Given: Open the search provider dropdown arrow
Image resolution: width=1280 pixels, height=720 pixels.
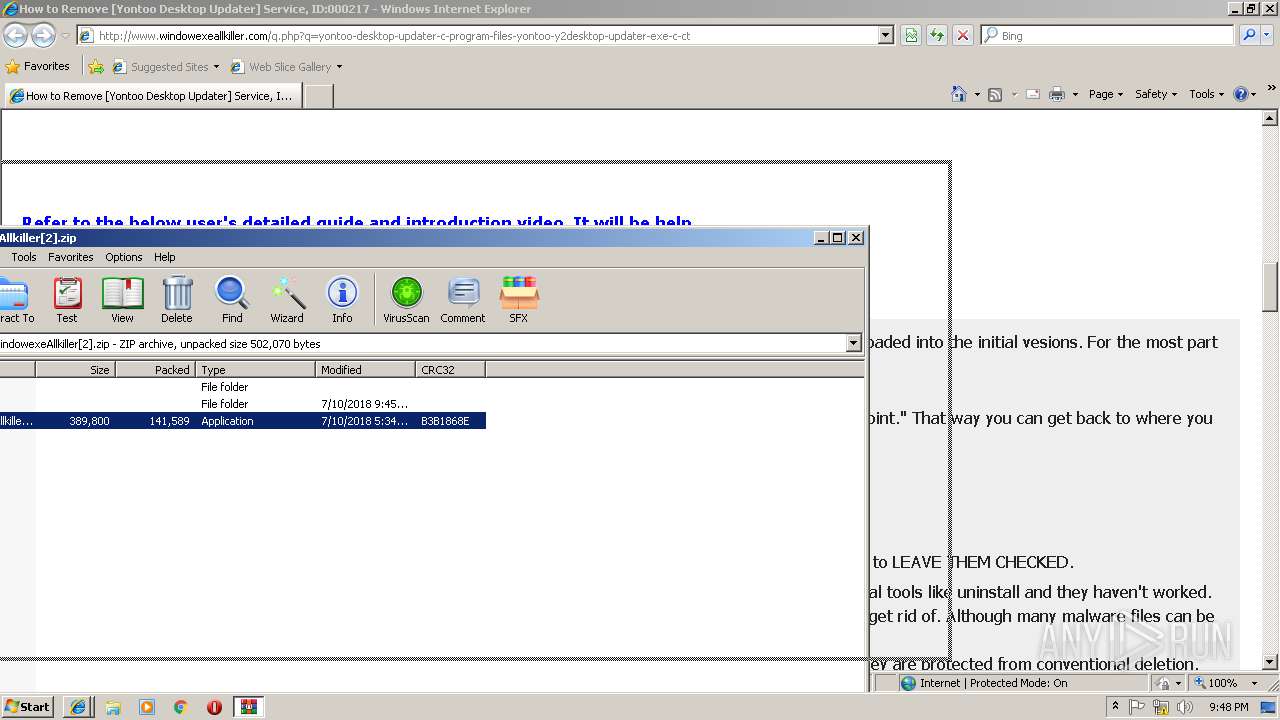Looking at the screenshot, I should [x=1268, y=35].
